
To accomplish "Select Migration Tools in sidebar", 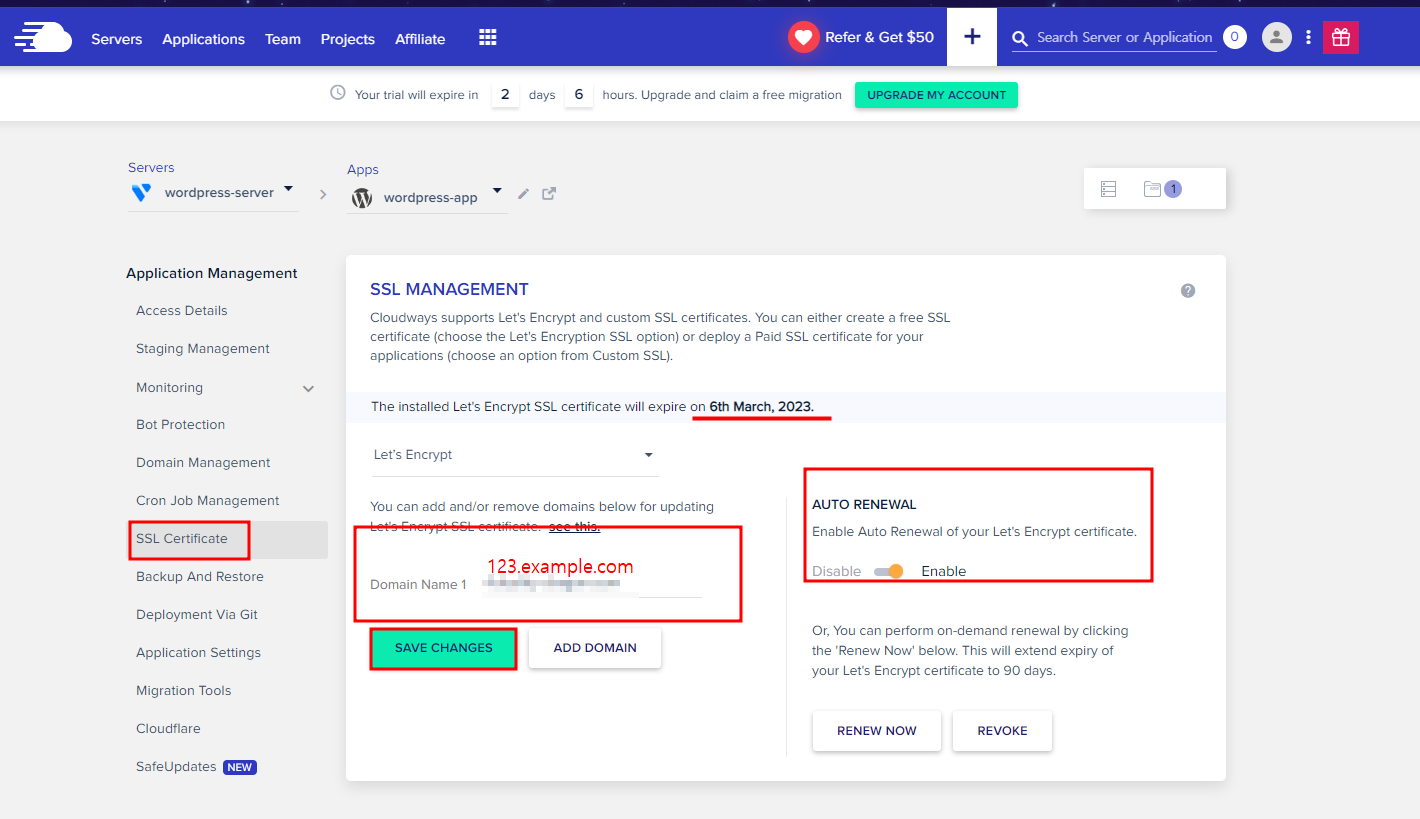I will 184,691.
